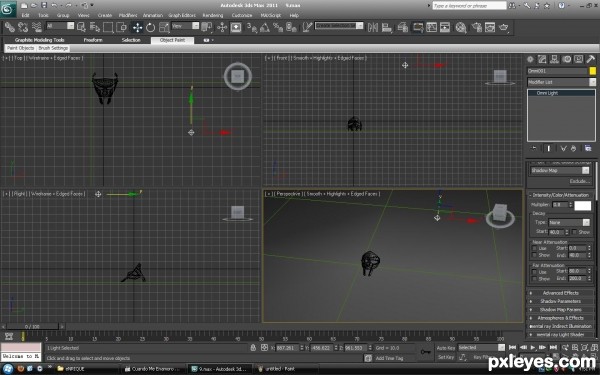Open the Rendering menu
The image size is (600, 375).
click(213, 16)
